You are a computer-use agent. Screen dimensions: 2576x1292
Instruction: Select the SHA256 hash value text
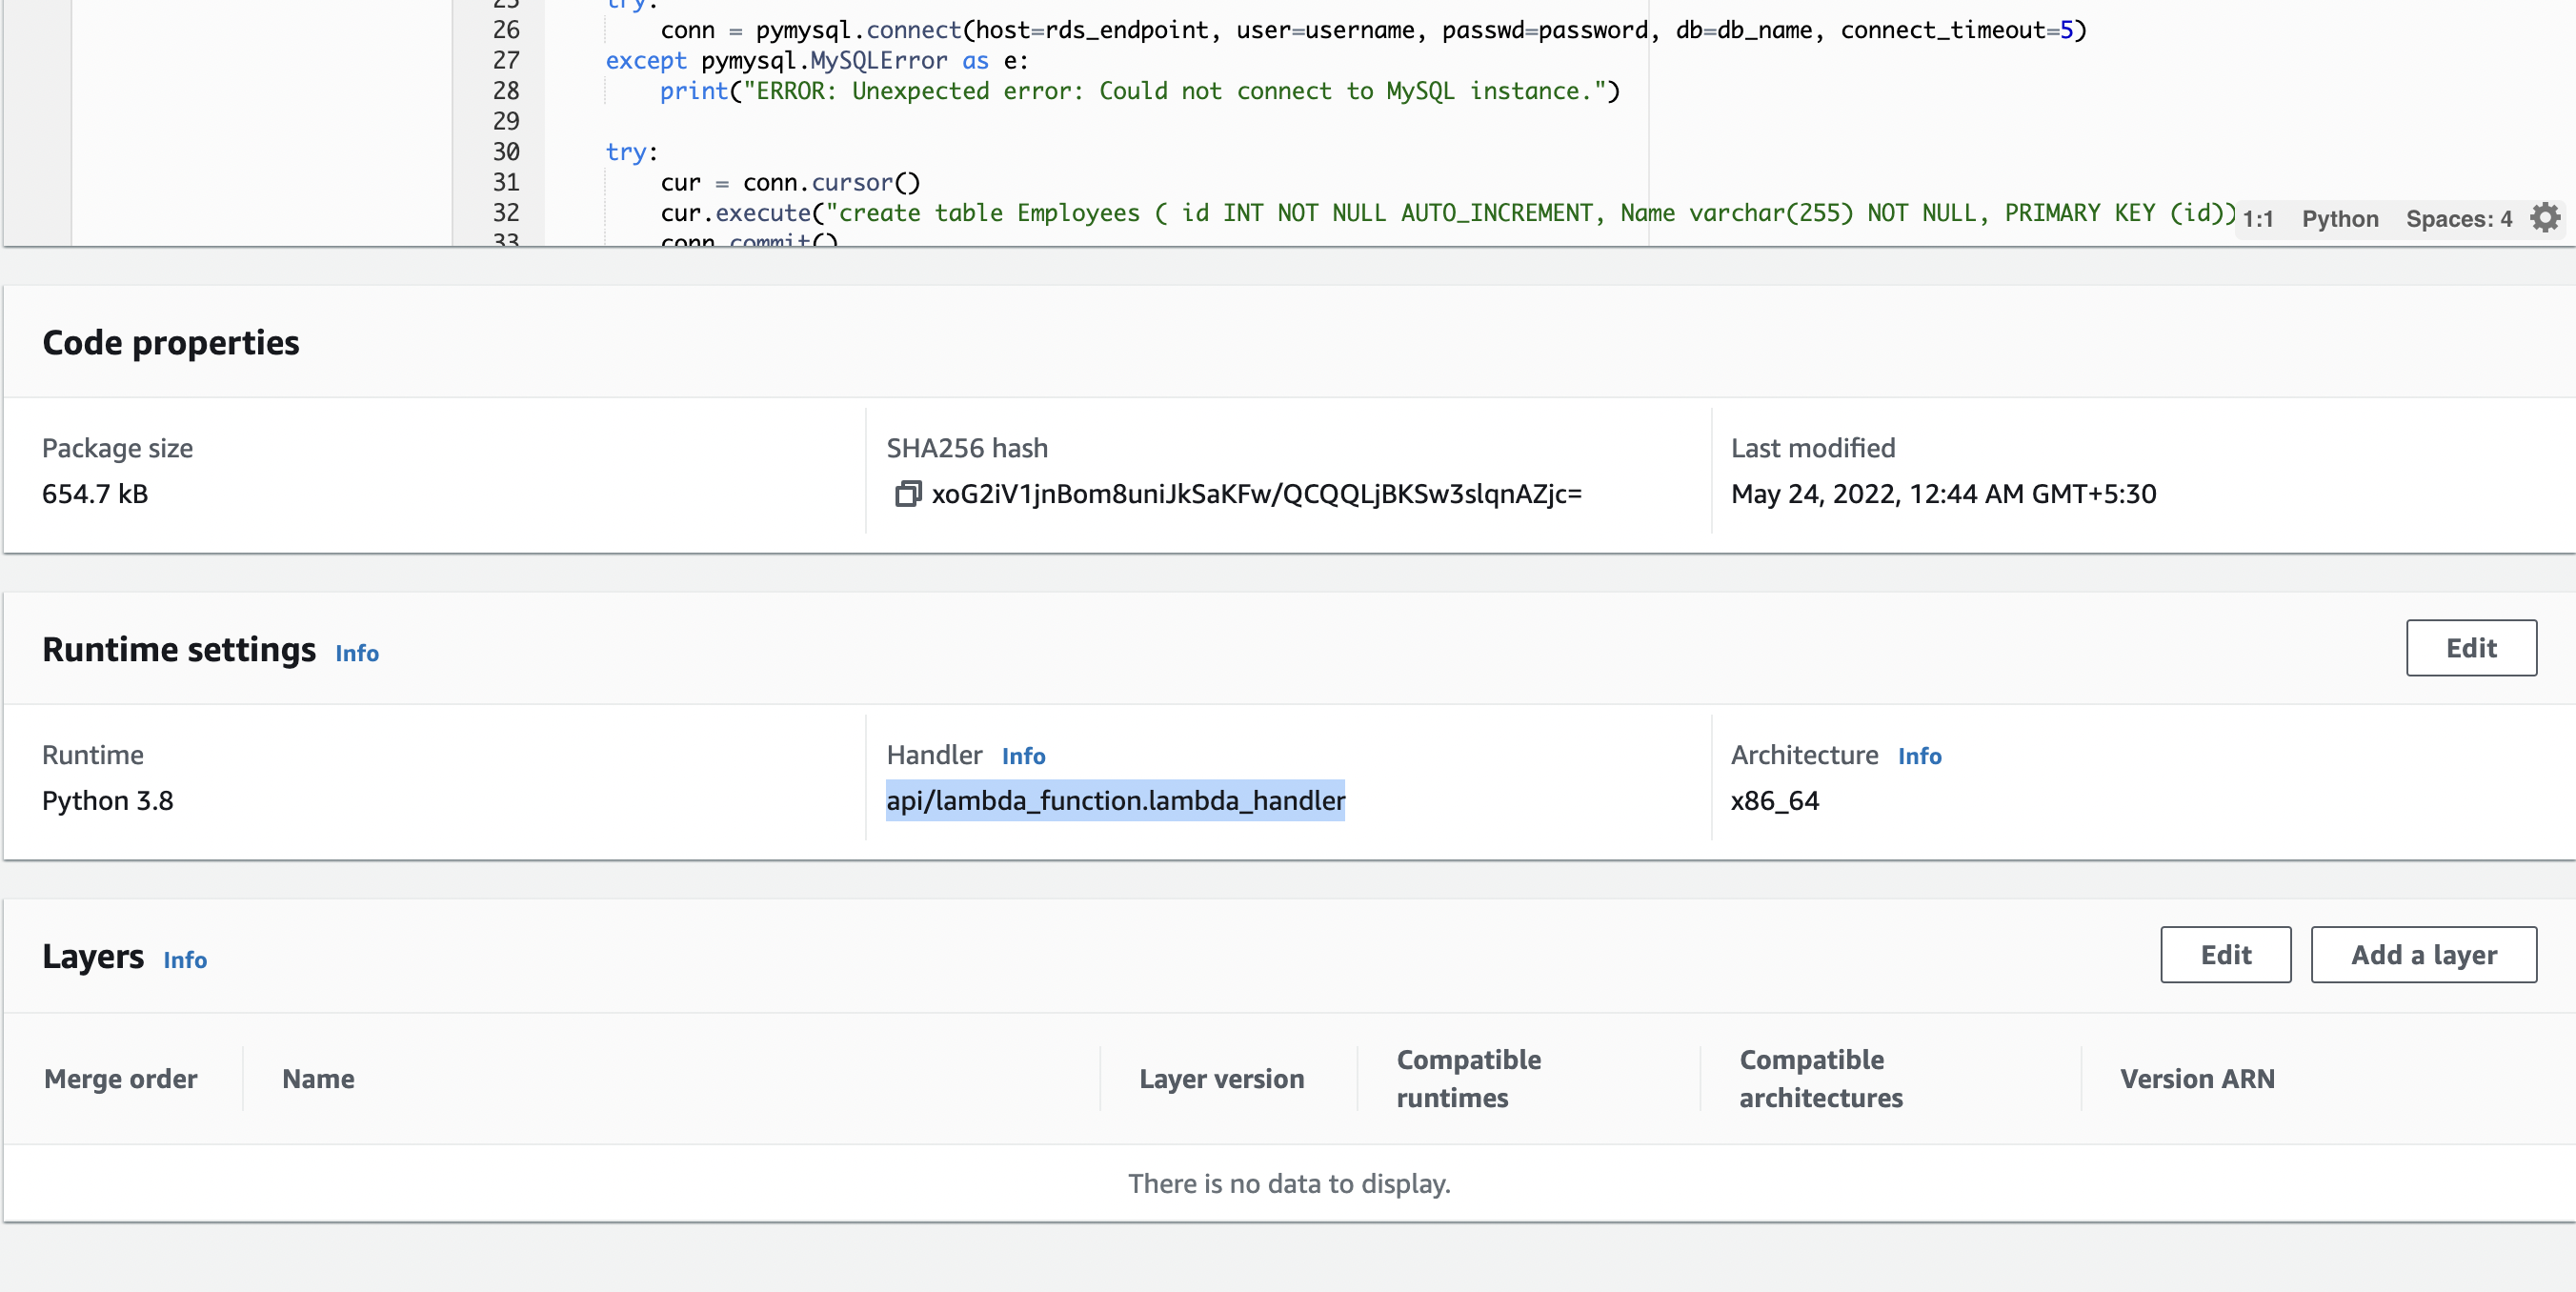[x=1256, y=494]
